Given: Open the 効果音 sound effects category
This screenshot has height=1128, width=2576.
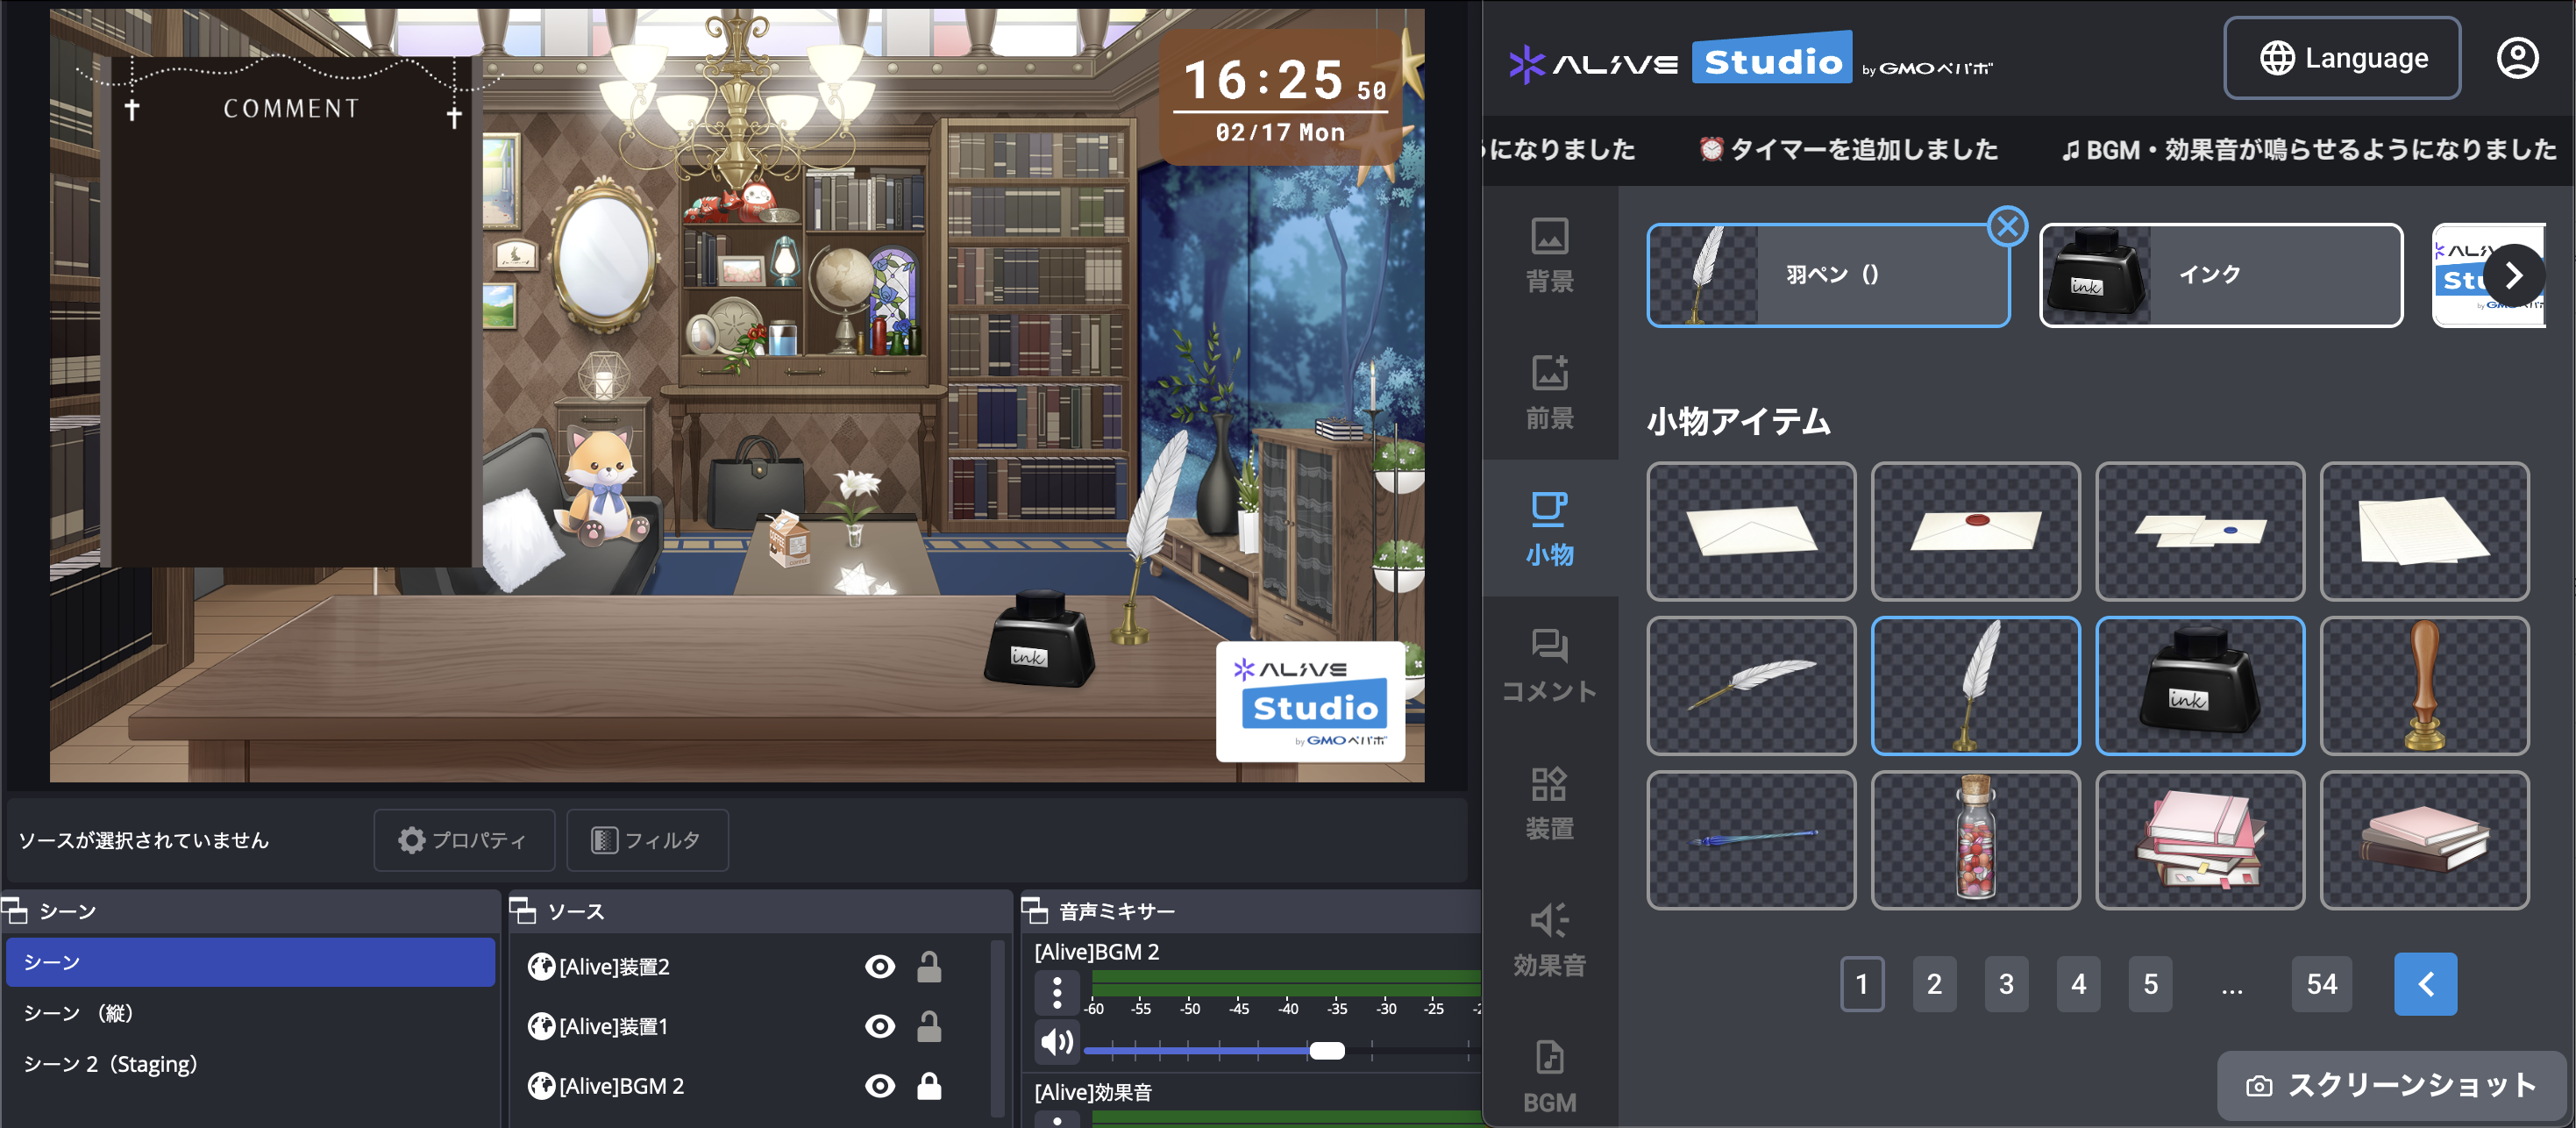Looking at the screenshot, I should [x=1549, y=940].
